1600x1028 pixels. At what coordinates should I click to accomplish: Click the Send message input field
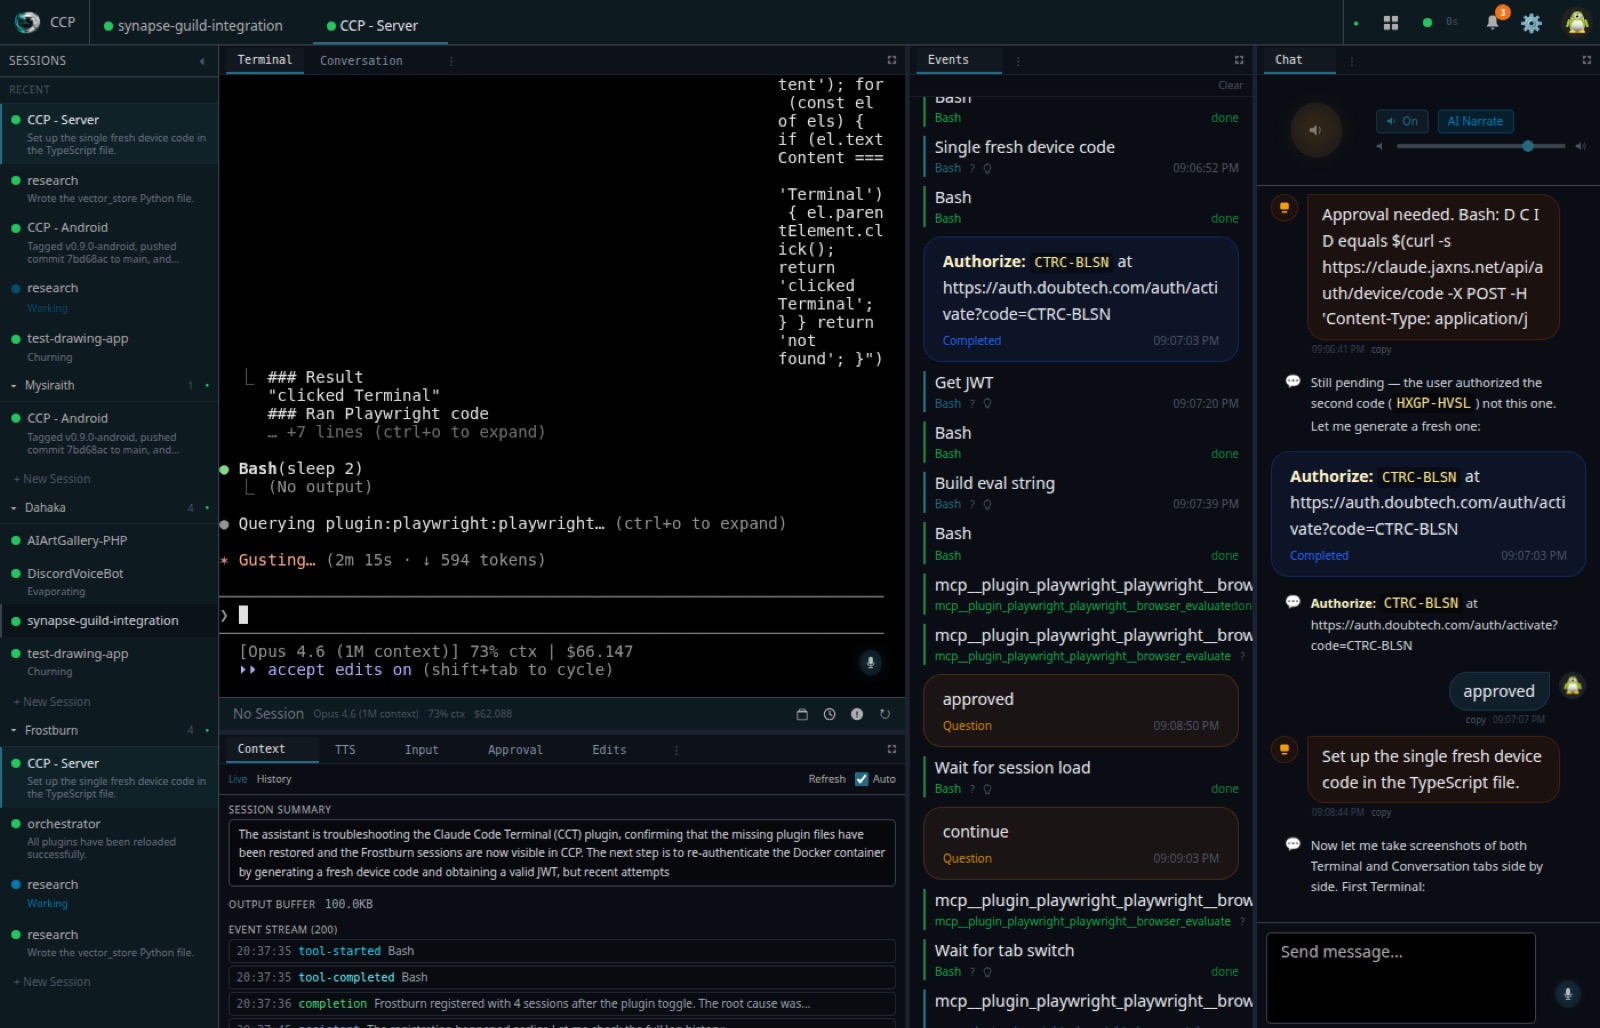point(1400,977)
